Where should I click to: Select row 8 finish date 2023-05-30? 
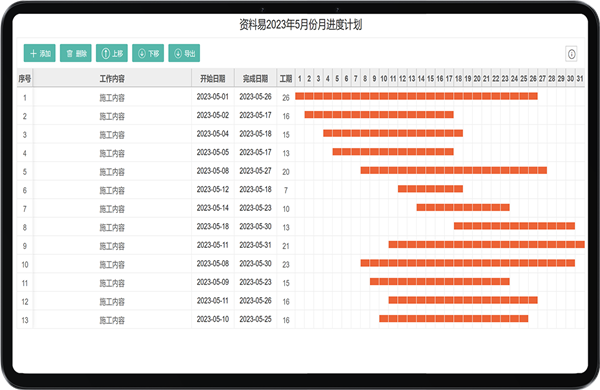[x=255, y=227]
